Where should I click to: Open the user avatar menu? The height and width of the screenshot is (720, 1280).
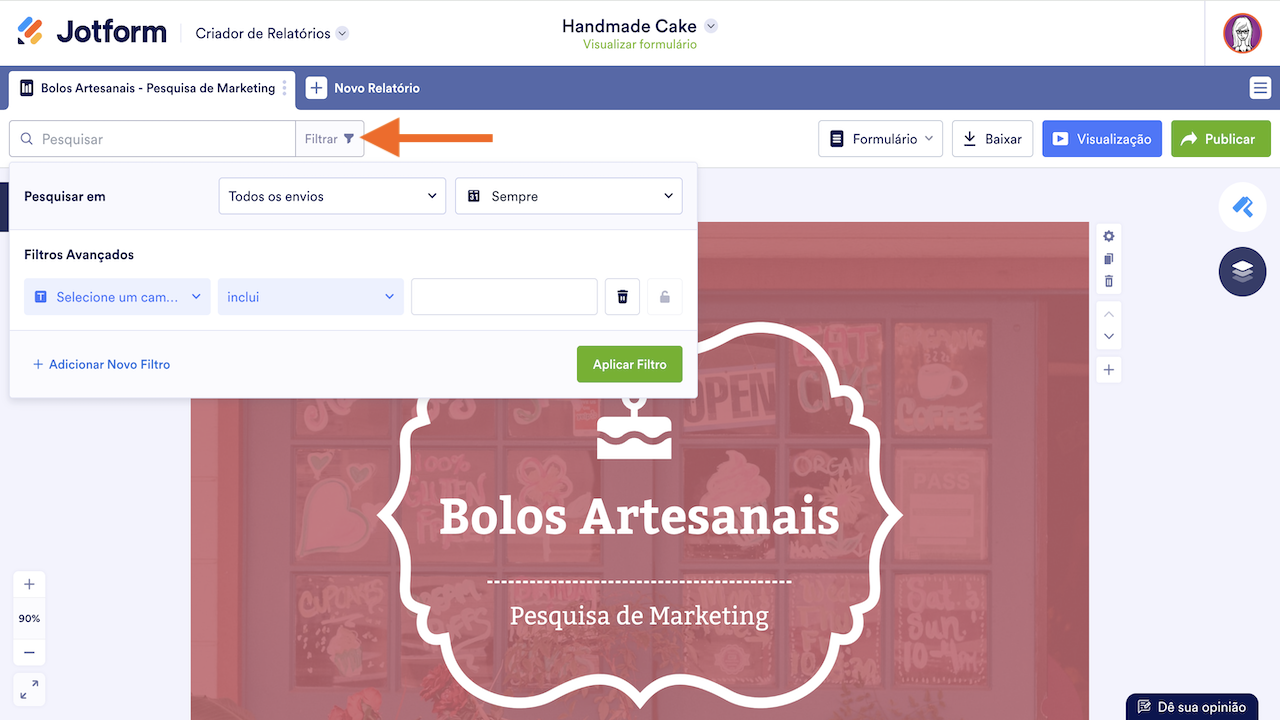pyautogui.click(x=1242, y=33)
